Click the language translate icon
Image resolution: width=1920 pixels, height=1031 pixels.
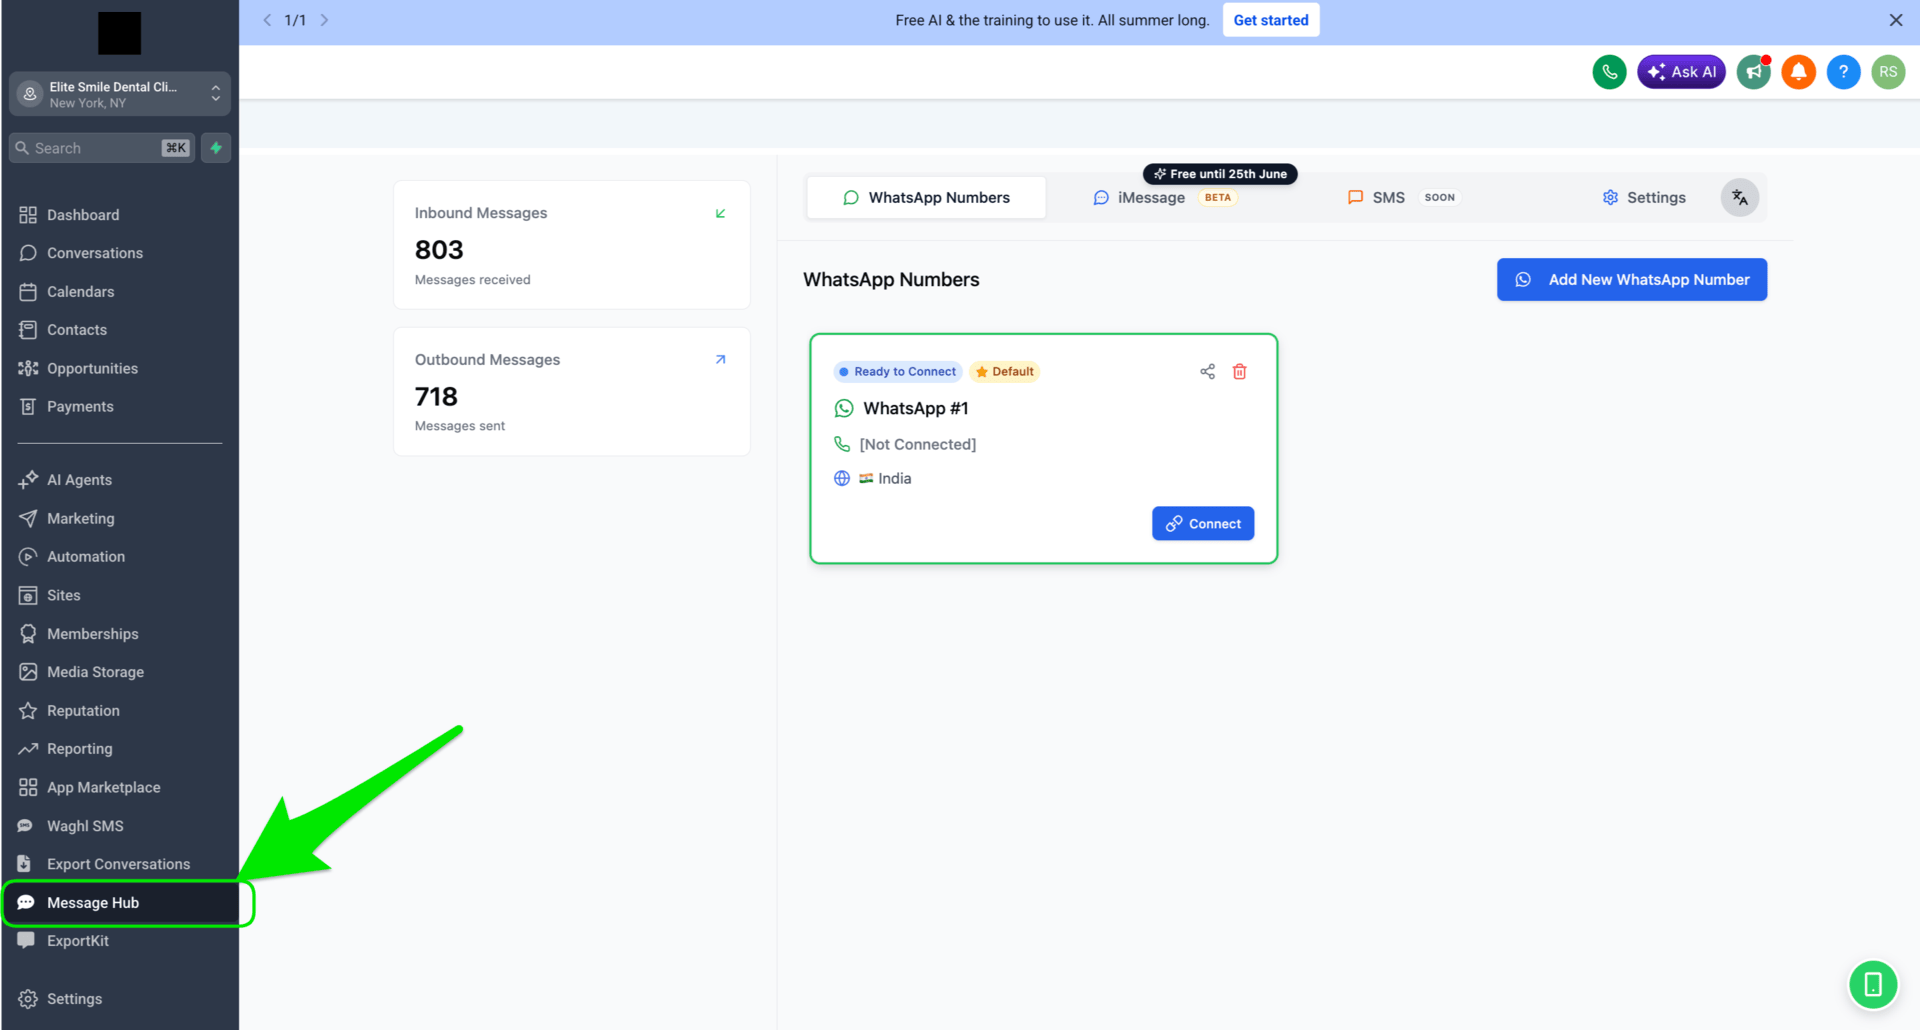pyautogui.click(x=1740, y=198)
